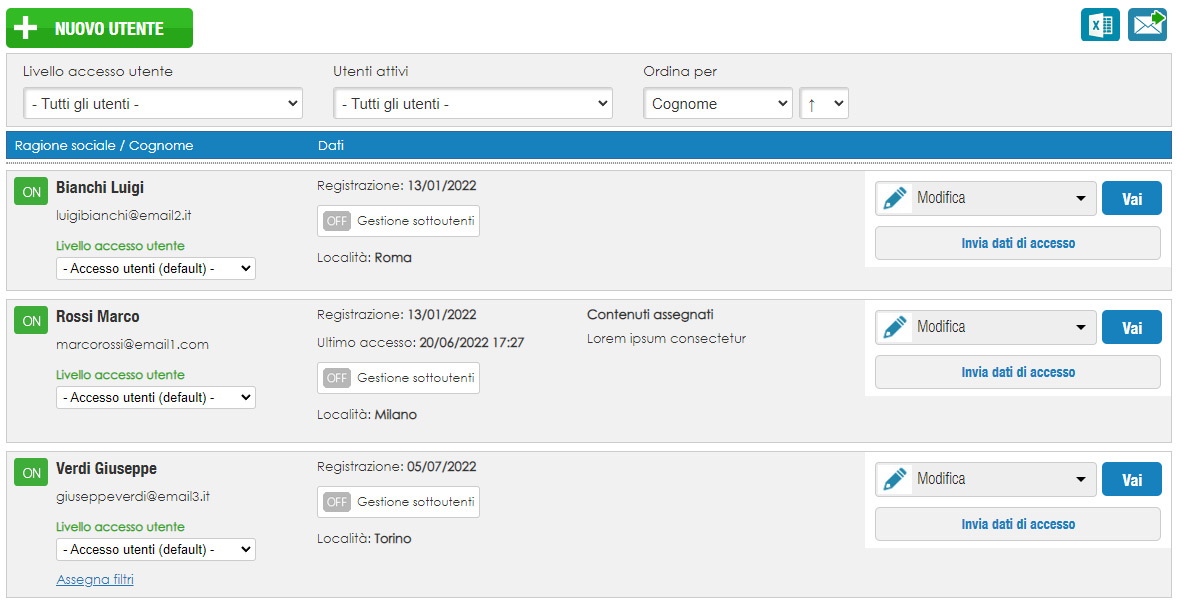Click the Assegna filtri link
Viewport: 1178px width, 604px height.
pos(95,579)
